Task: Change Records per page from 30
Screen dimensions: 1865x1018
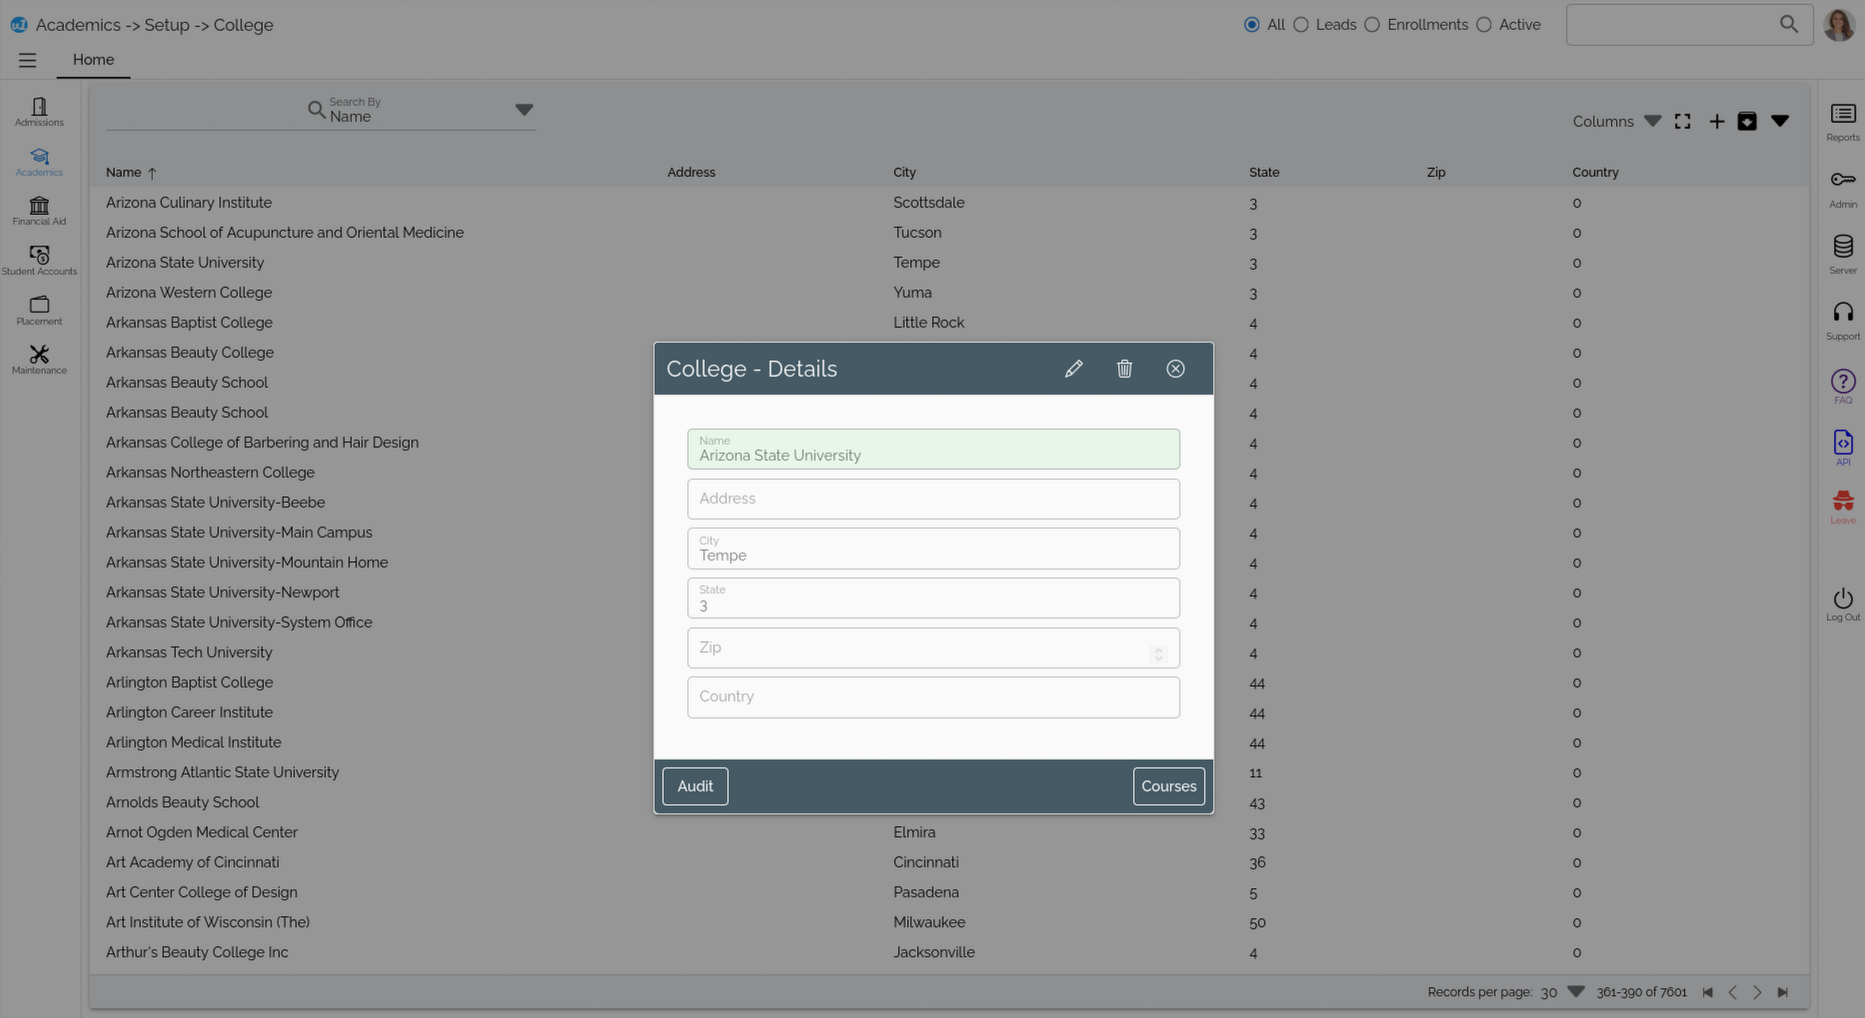Action: 1575,991
